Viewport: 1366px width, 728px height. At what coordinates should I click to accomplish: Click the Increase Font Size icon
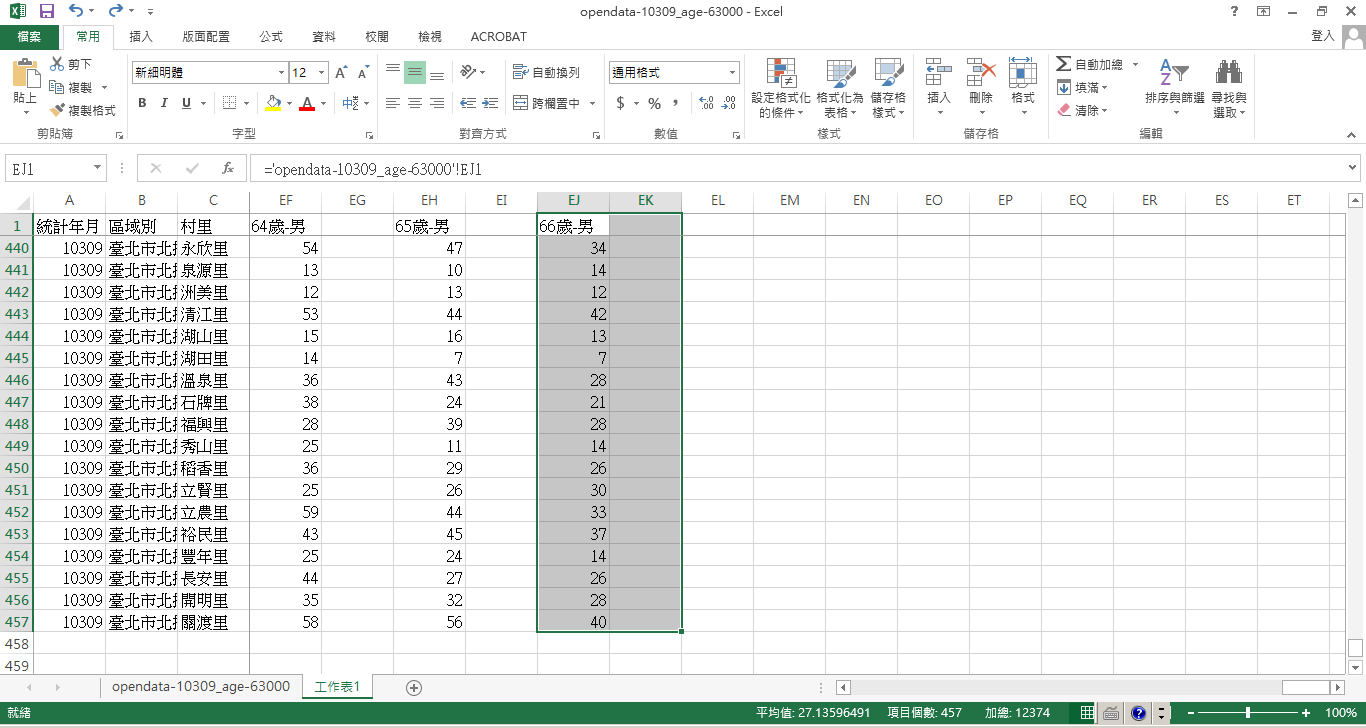tap(341, 73)
